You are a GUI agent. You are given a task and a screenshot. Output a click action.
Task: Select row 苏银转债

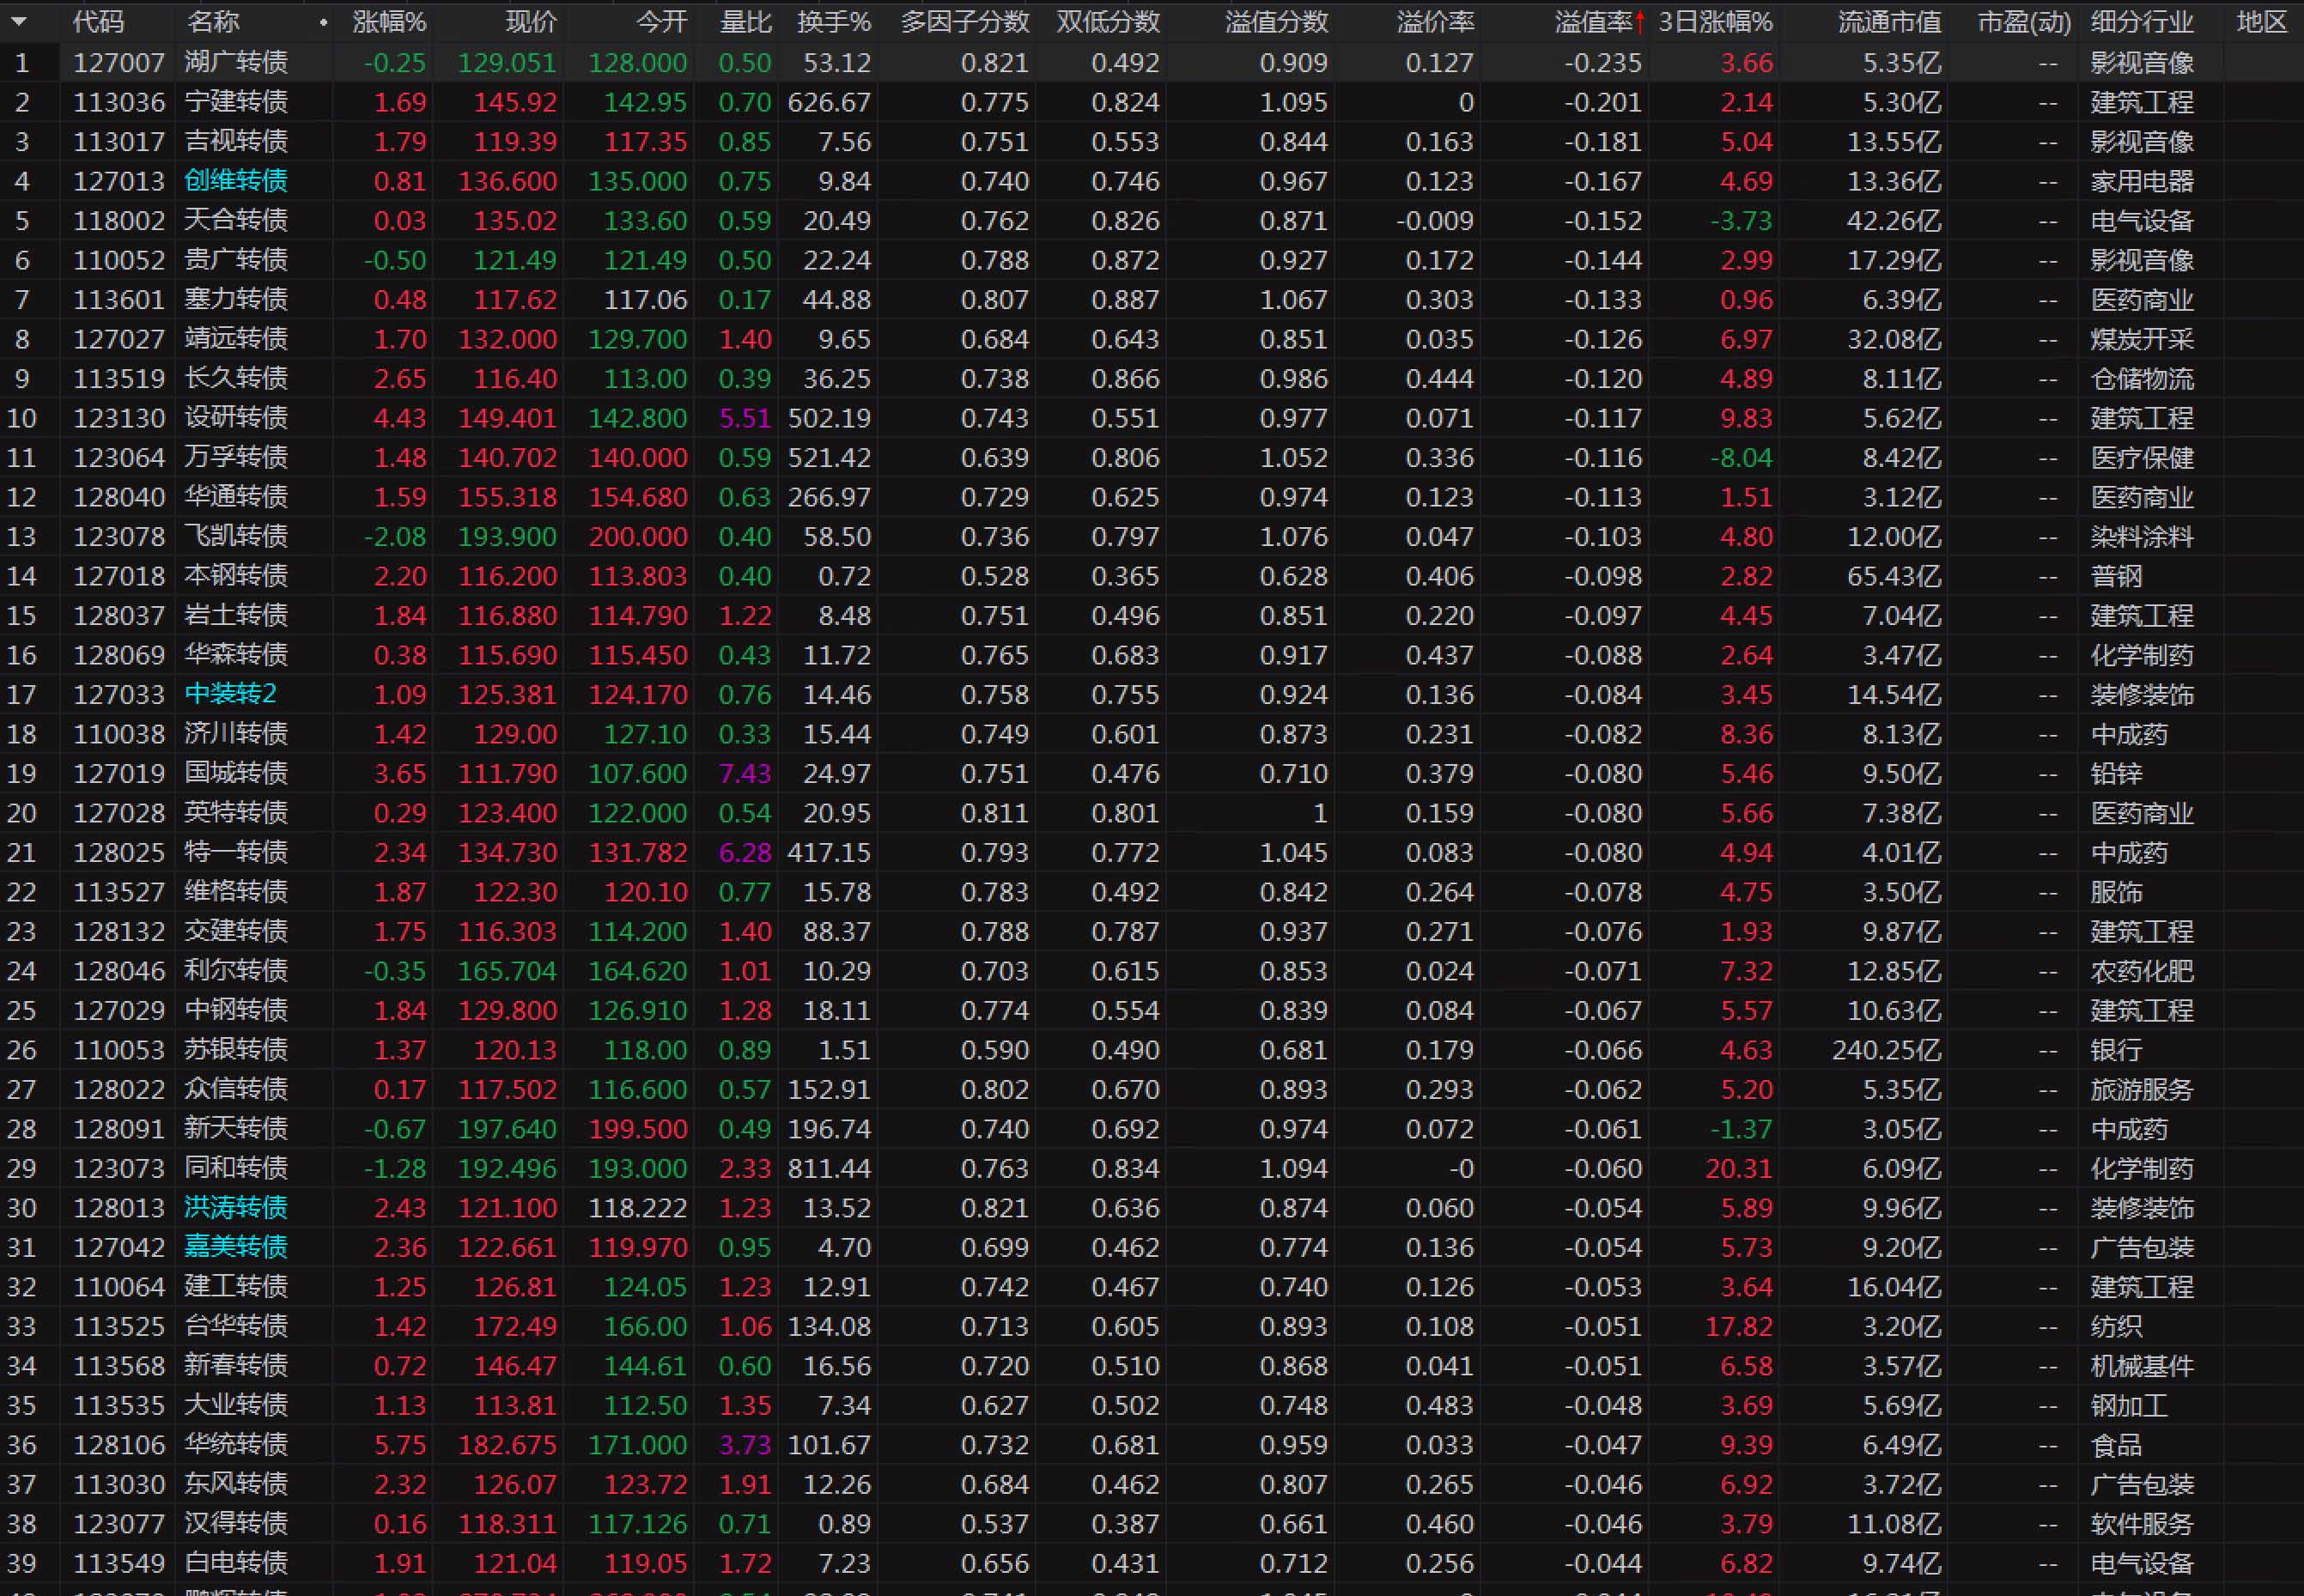point(1152,1050)
